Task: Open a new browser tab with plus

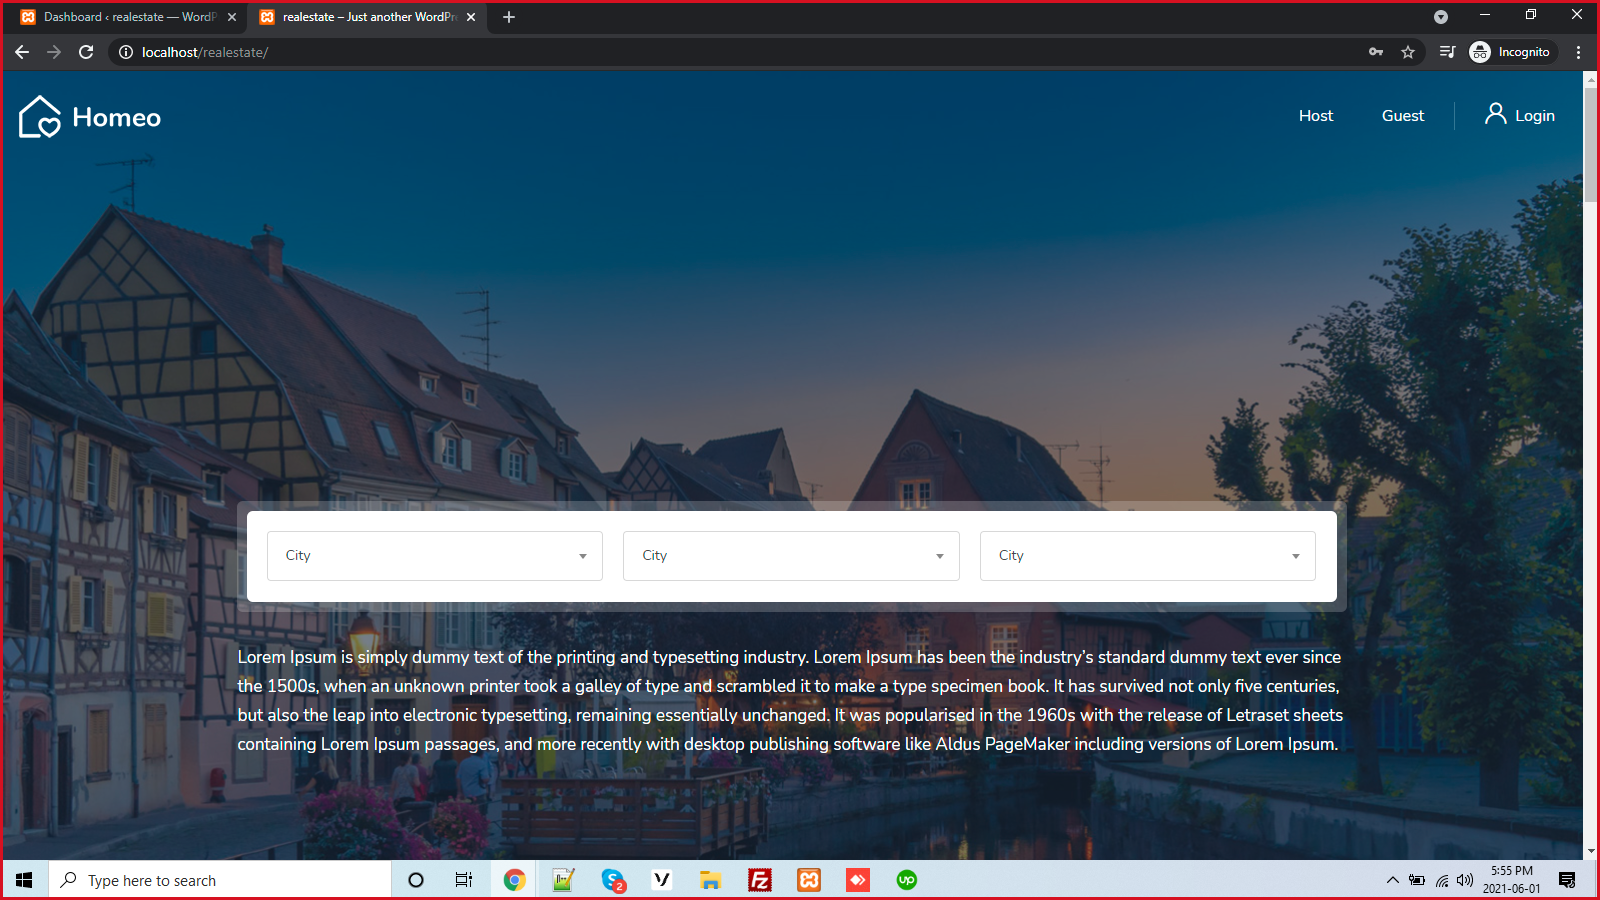Action: coord(509,17)
